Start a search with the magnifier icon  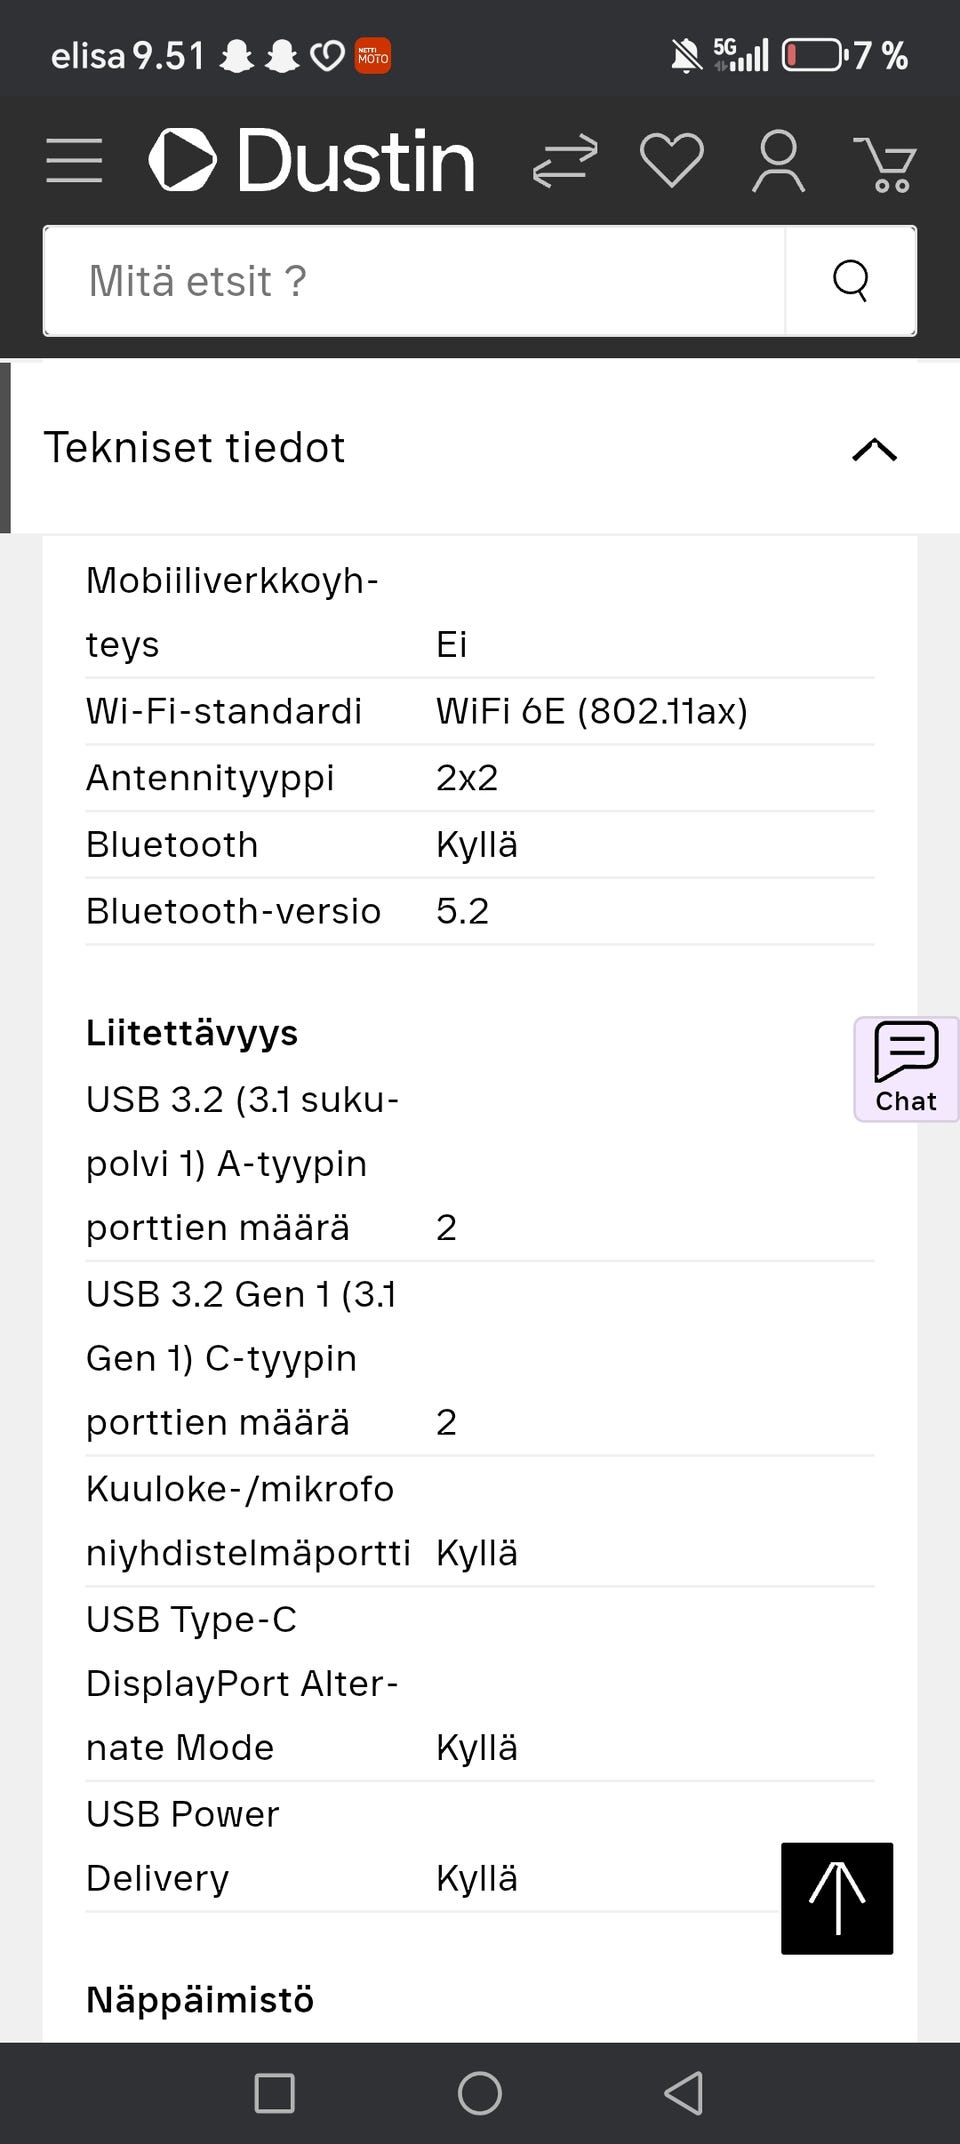pos(851,280)
